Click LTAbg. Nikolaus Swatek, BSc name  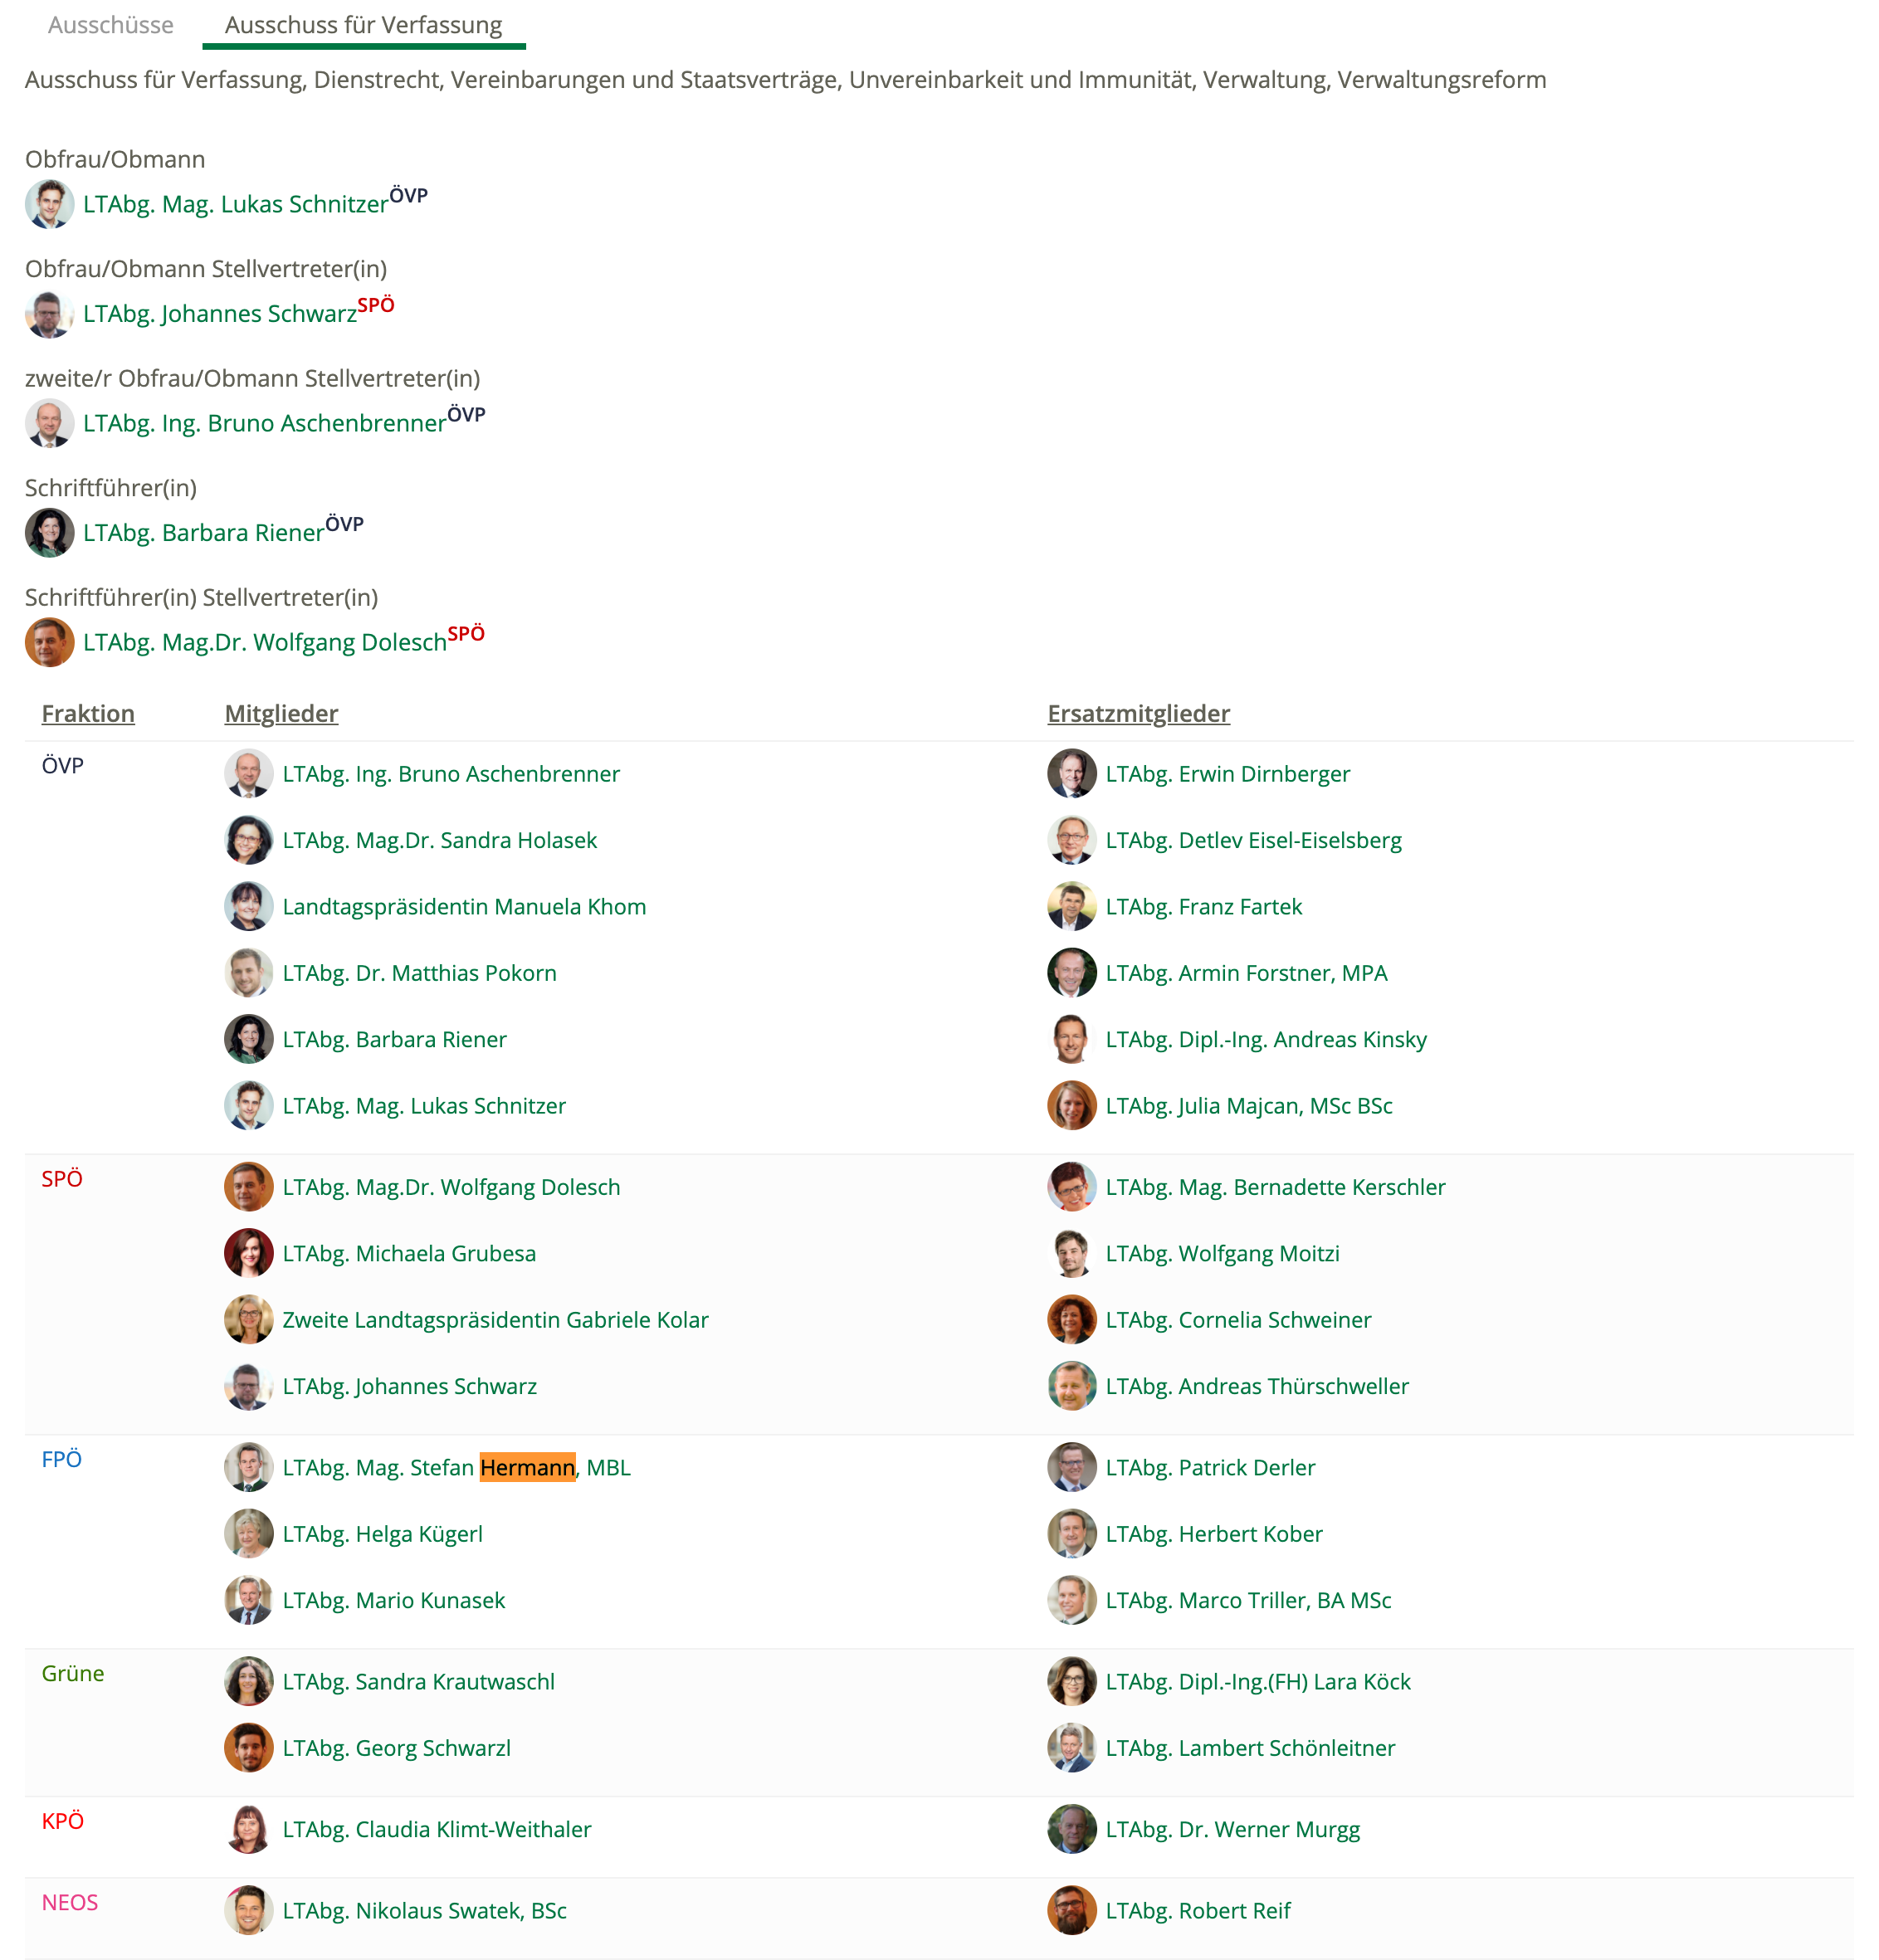click(x=425, y=1910)
